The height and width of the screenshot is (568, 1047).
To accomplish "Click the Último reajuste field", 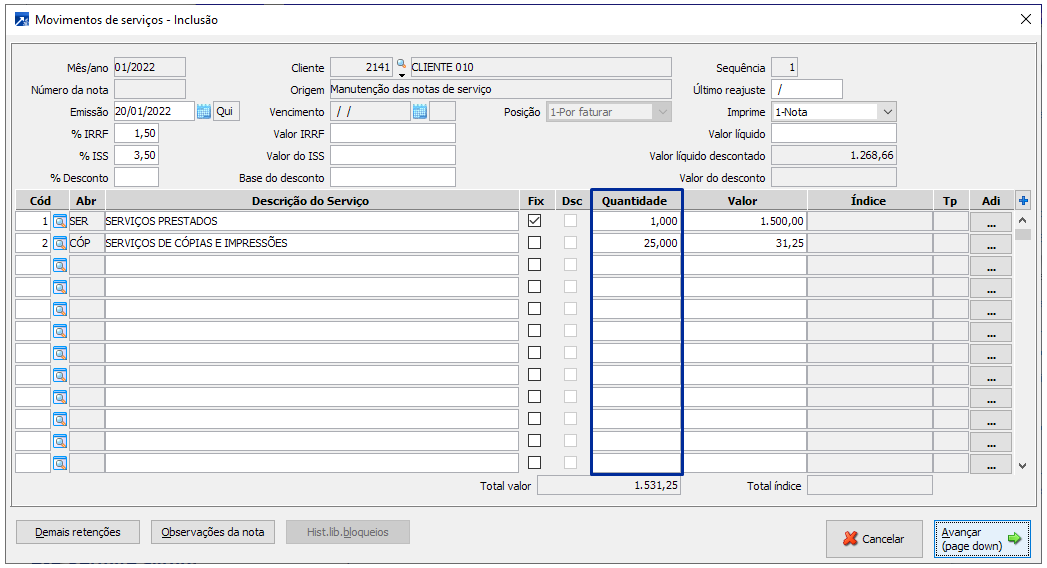I will click(x=807, y=89).
